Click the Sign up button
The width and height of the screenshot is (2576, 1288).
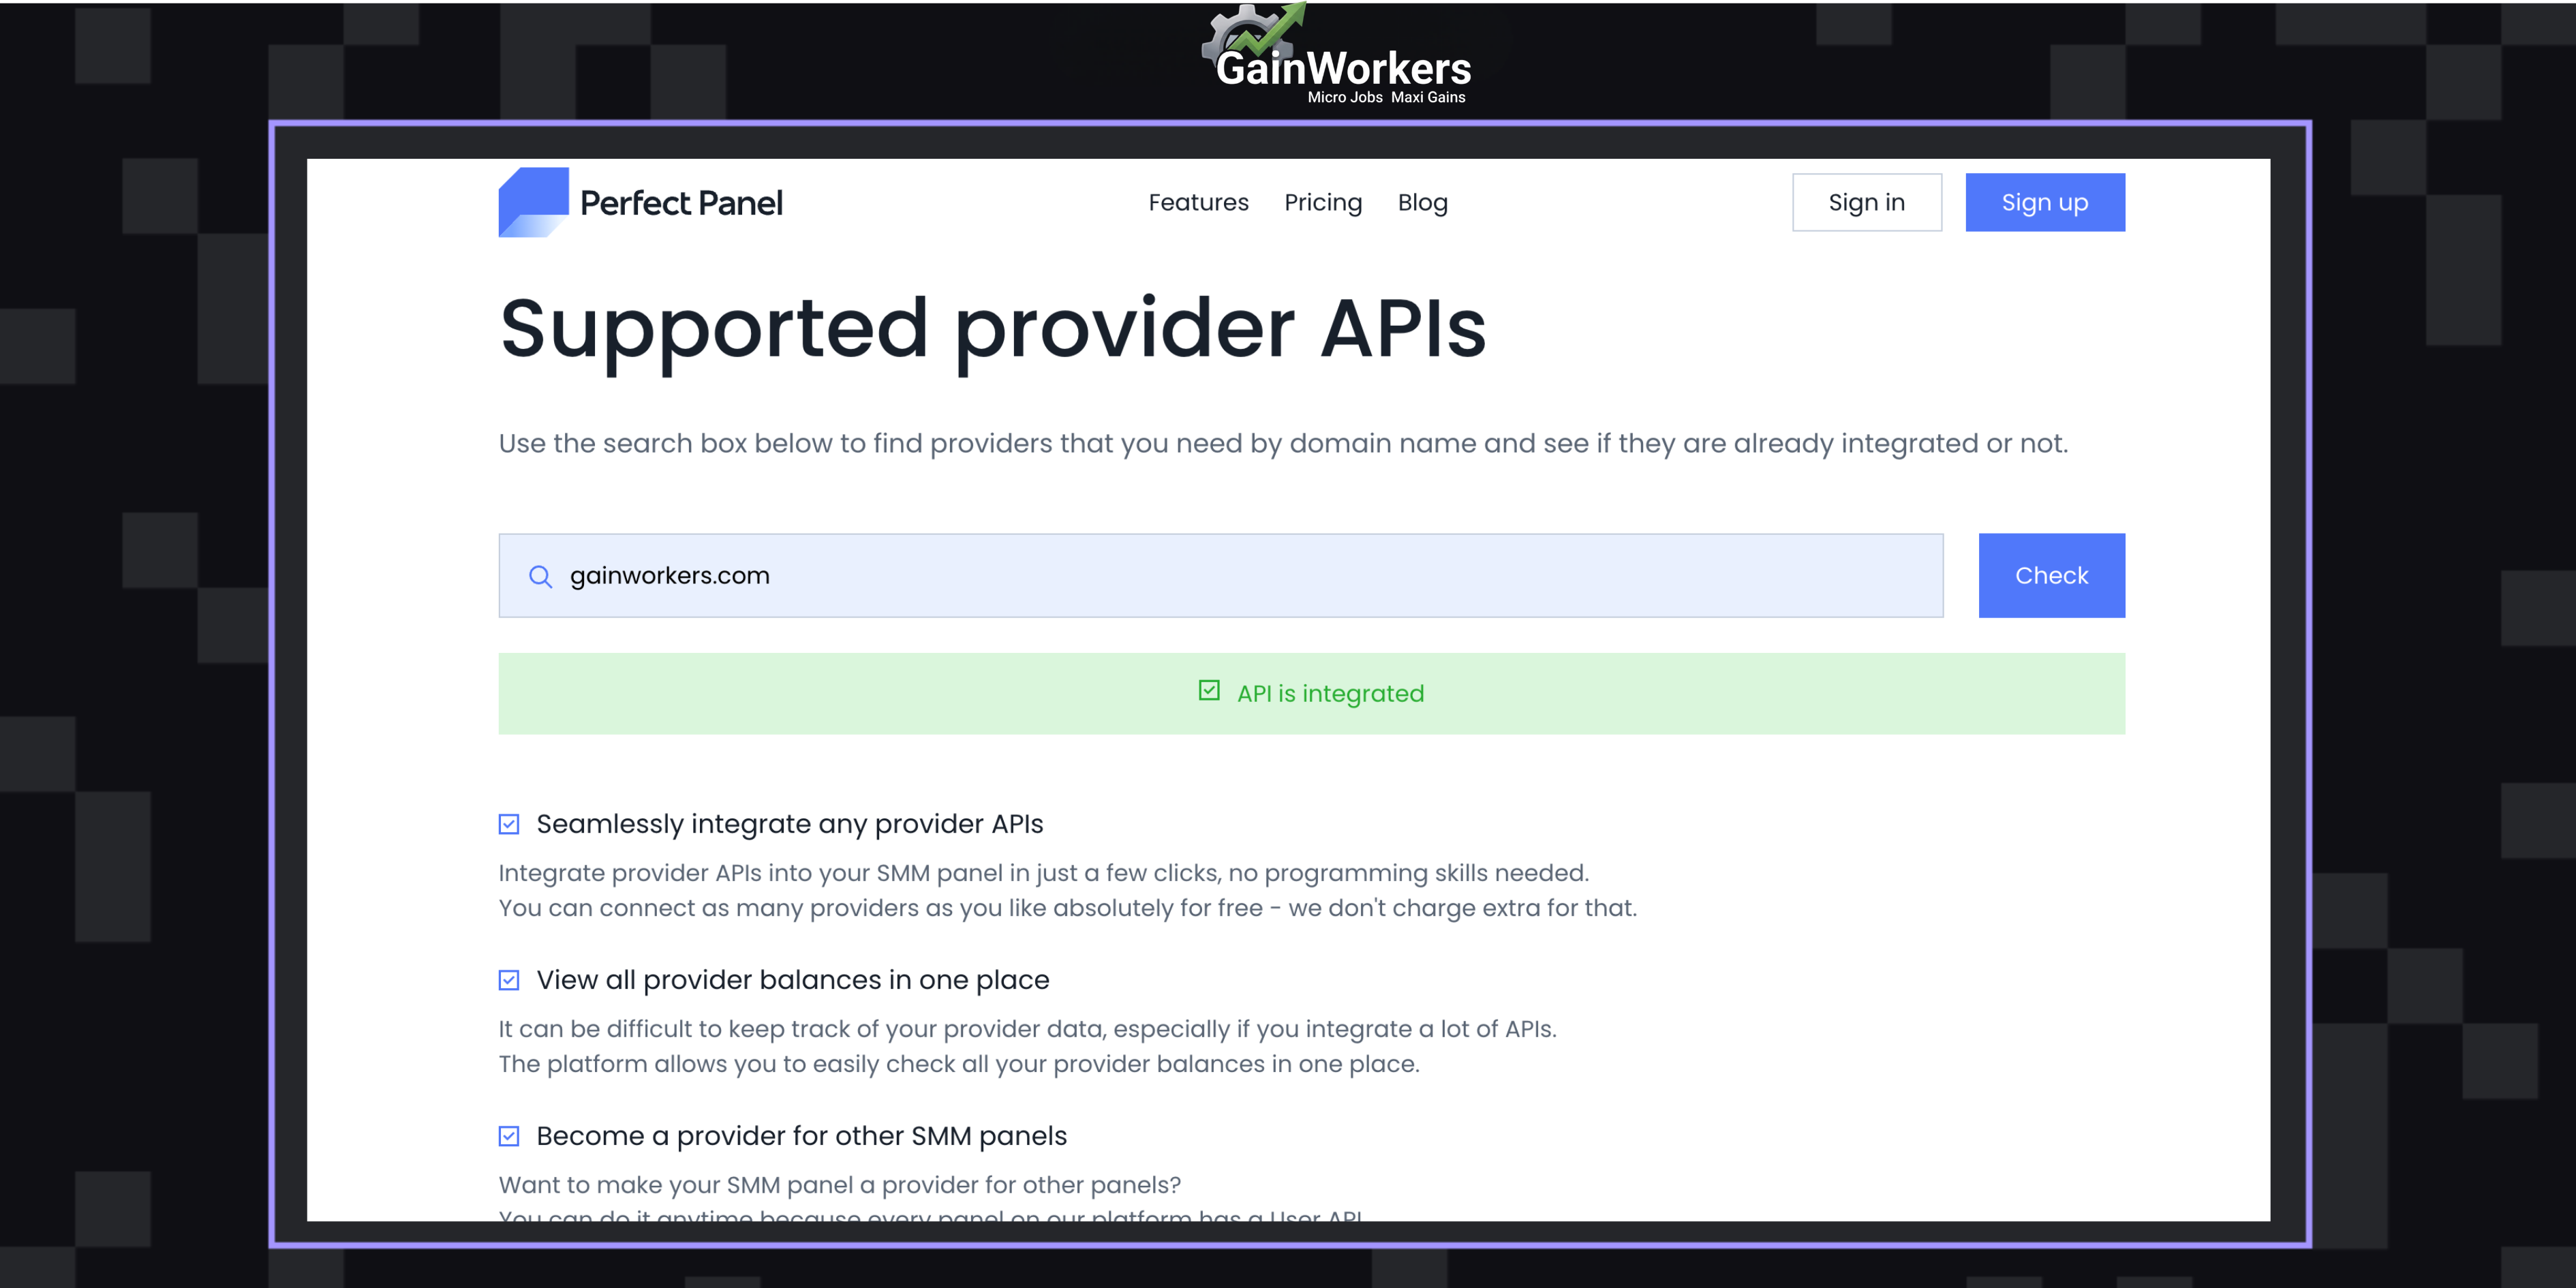(x=2045, y=203)
